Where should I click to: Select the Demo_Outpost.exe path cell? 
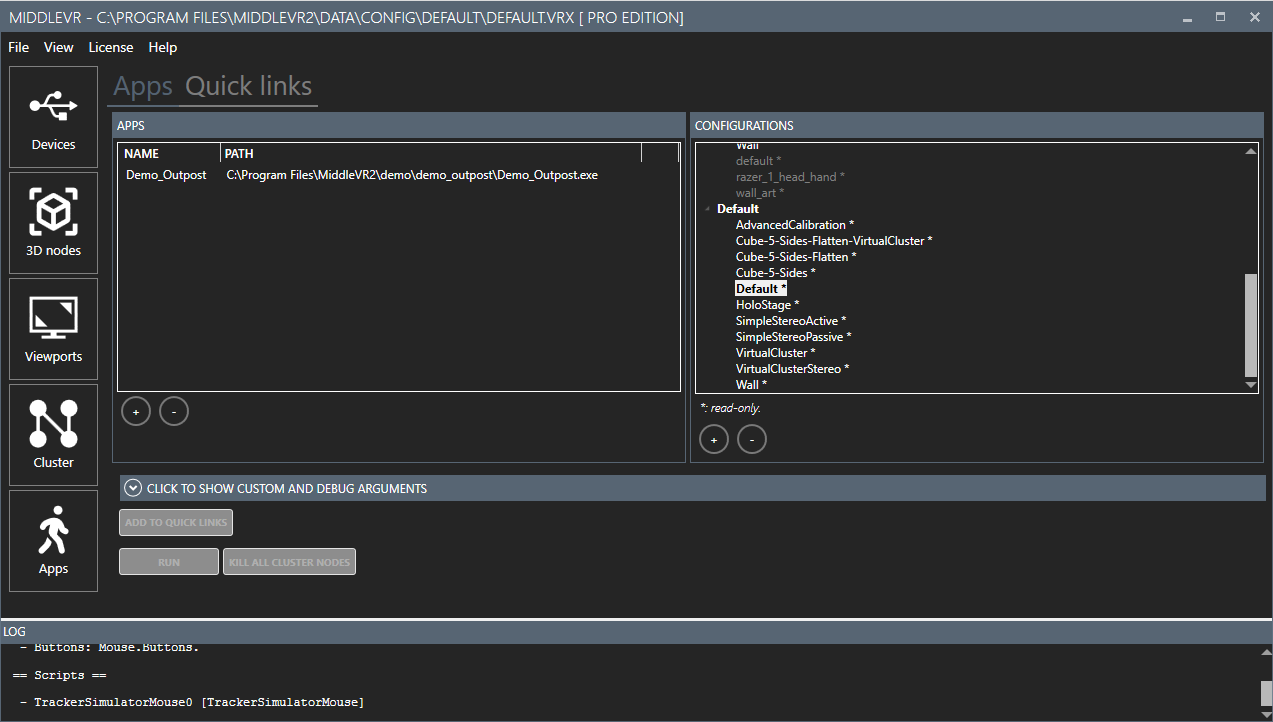412,175
